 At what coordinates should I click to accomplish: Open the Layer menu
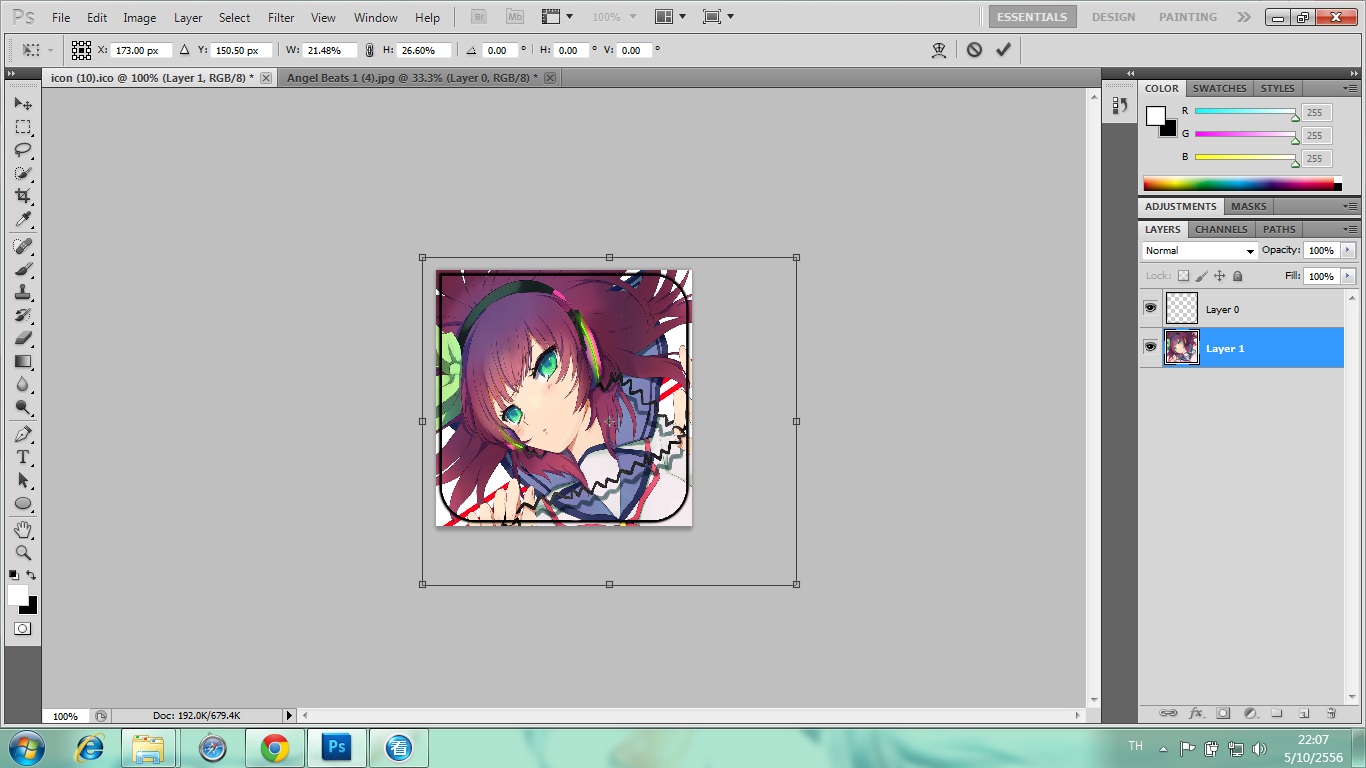pos(188,18)
